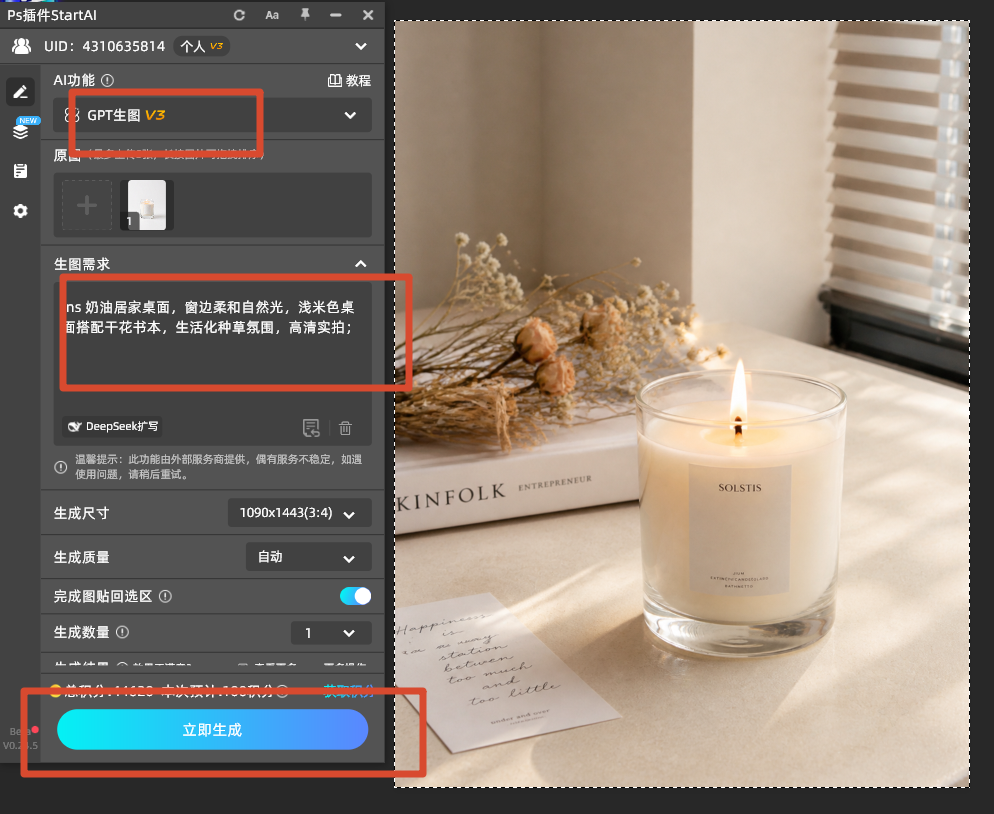Image resolution: width=994 pixels, height=814 pixels.
Task: Open the saved records sidebar icon
Action: tap(20, 171)
